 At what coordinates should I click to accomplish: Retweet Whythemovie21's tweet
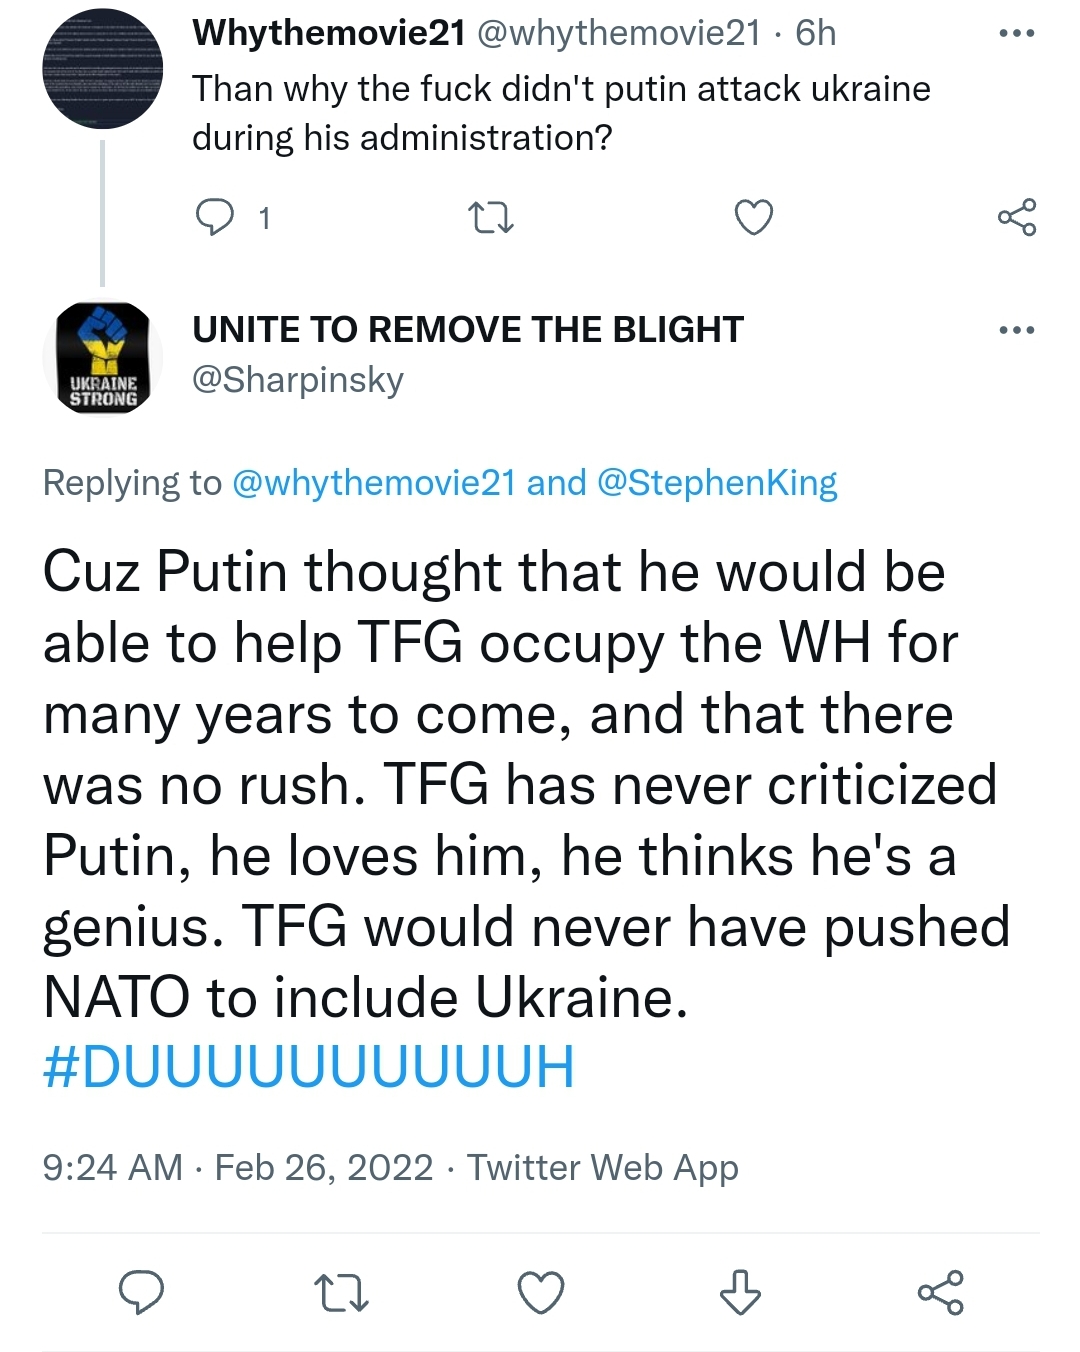pyautogui.click(x=491, y=217)
